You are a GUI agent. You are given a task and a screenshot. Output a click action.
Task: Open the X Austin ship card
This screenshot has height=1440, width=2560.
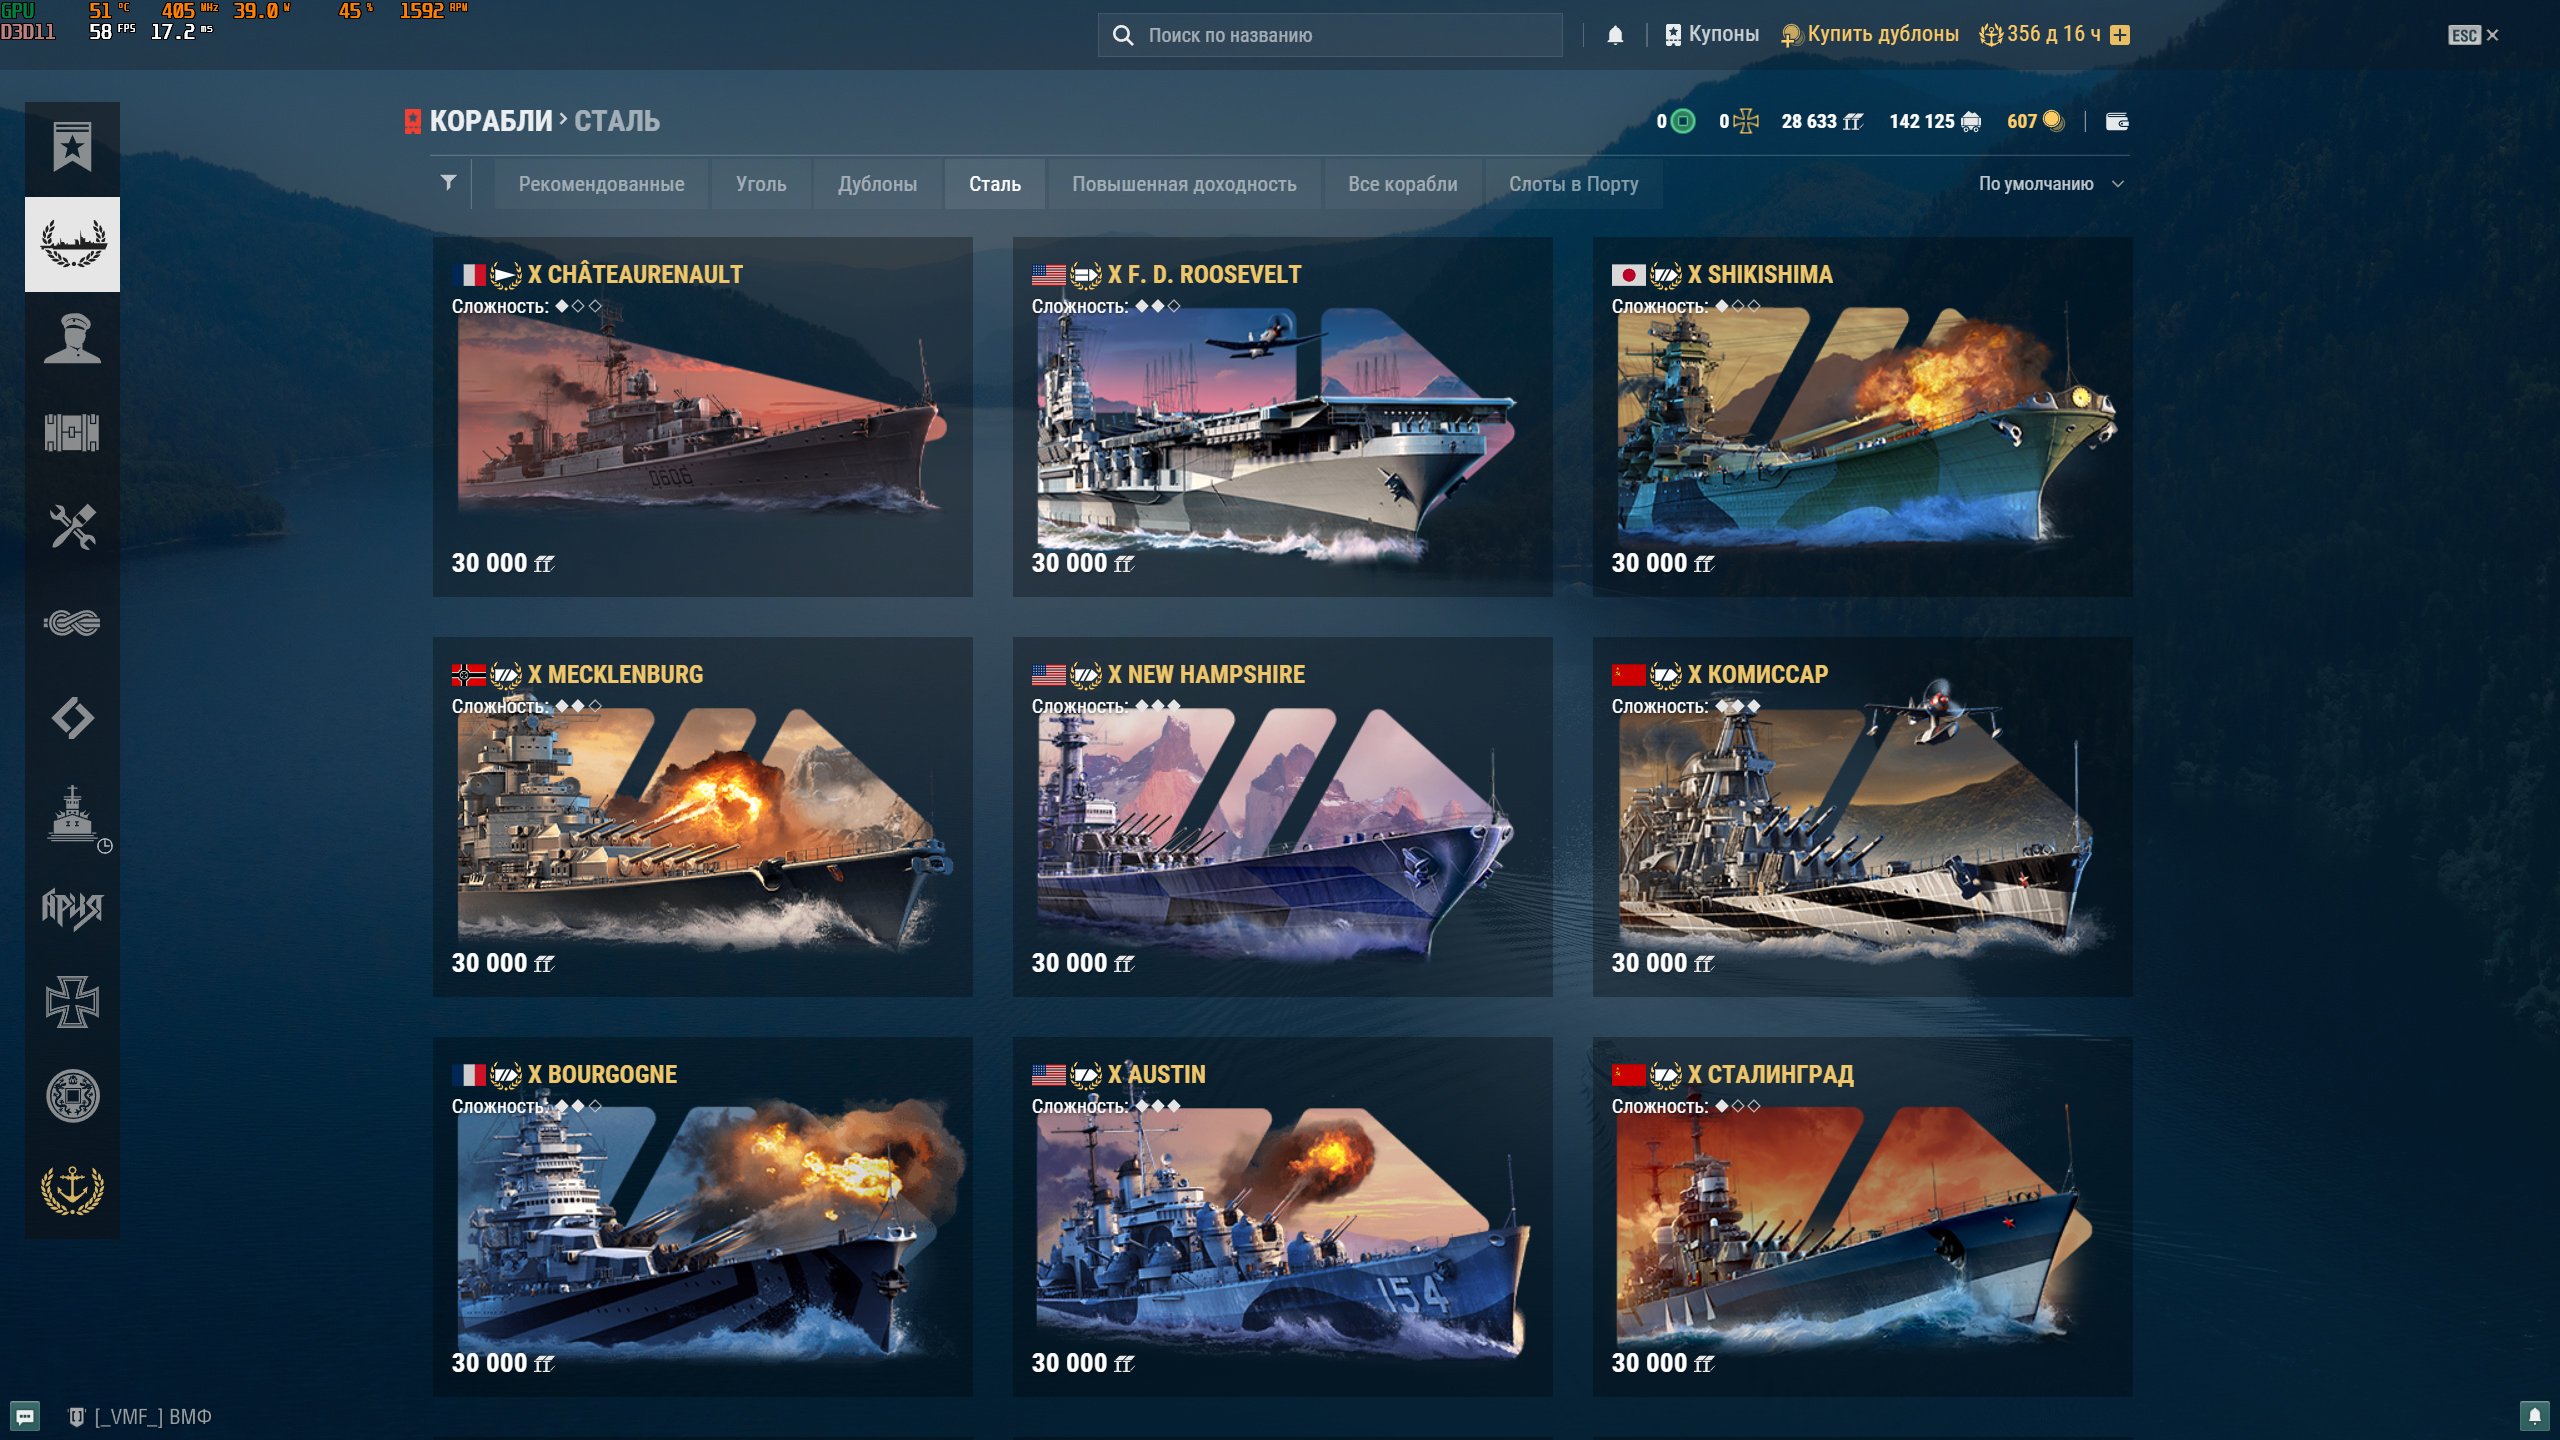point(1282,1217)
